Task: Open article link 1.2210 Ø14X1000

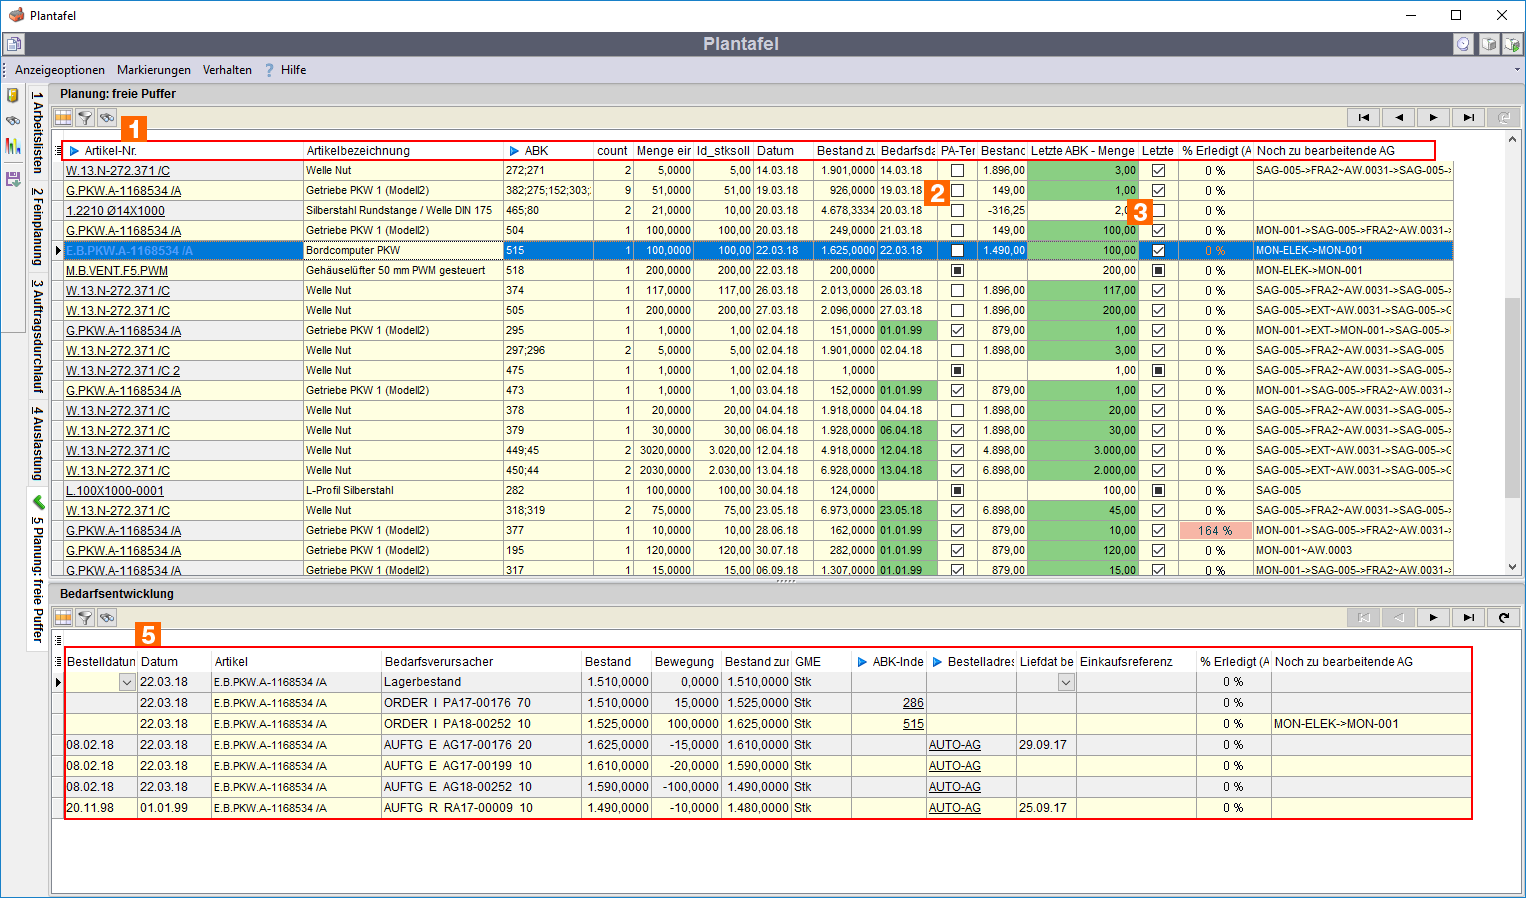Action: click(115, 211)
